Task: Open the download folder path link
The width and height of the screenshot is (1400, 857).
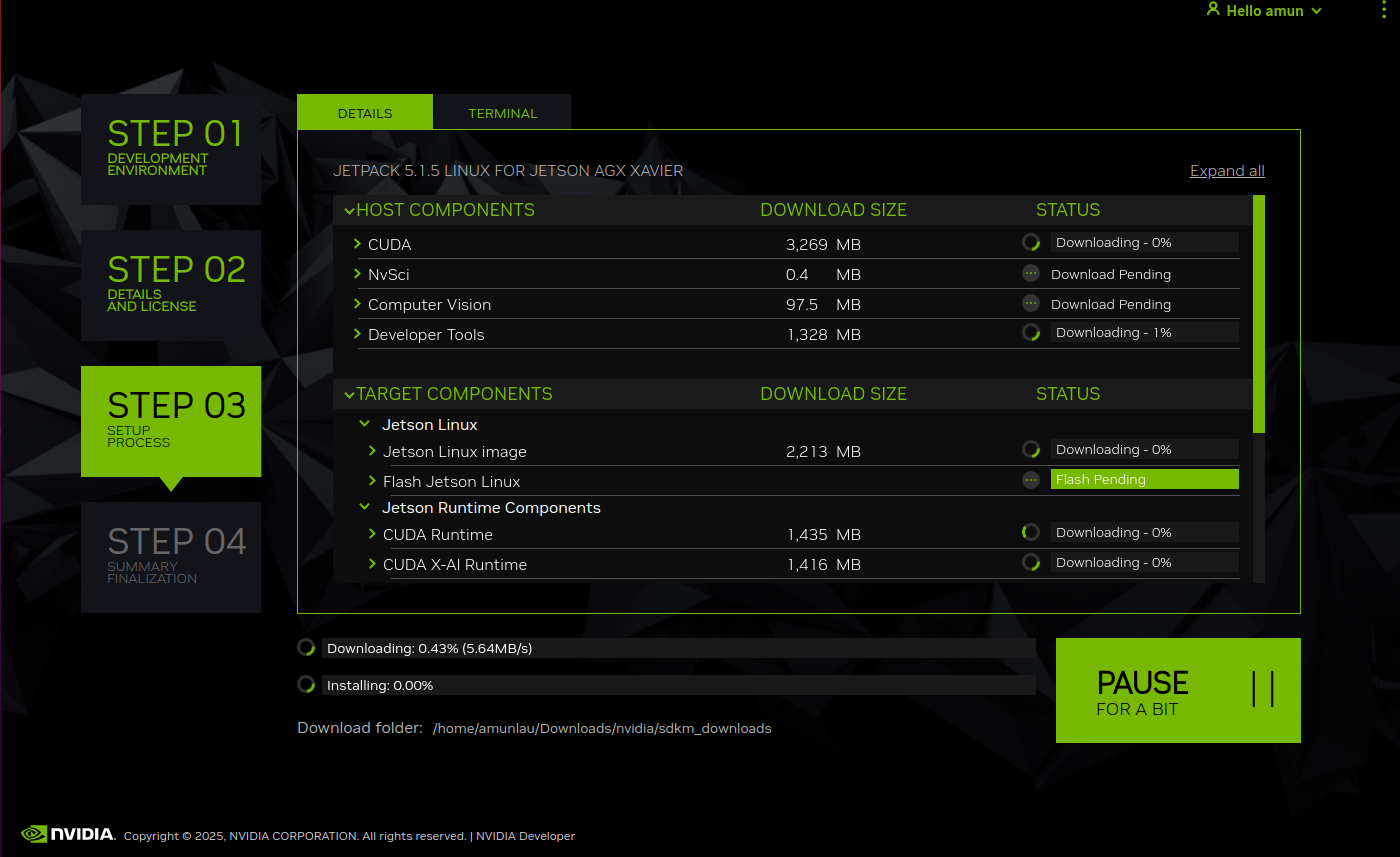Action: pyautogui.click(x=602, y=728)
